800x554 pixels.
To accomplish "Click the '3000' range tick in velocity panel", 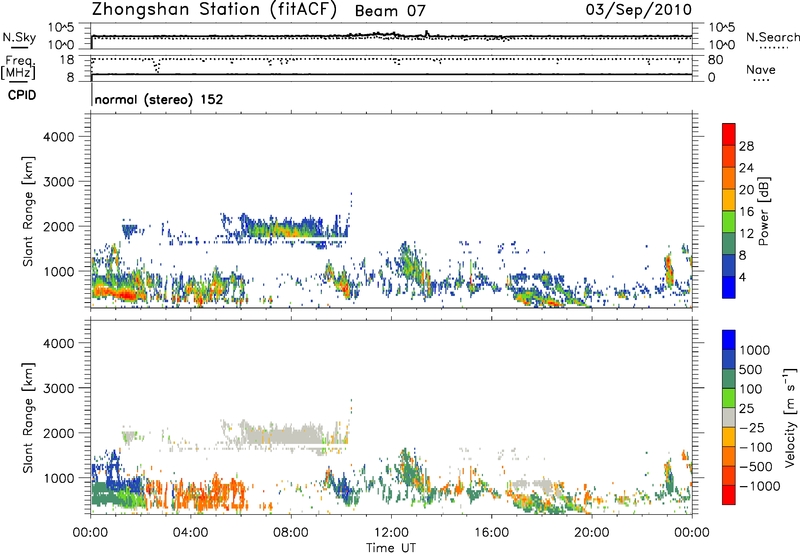I will pyautogui.click(x=59, y=388).
